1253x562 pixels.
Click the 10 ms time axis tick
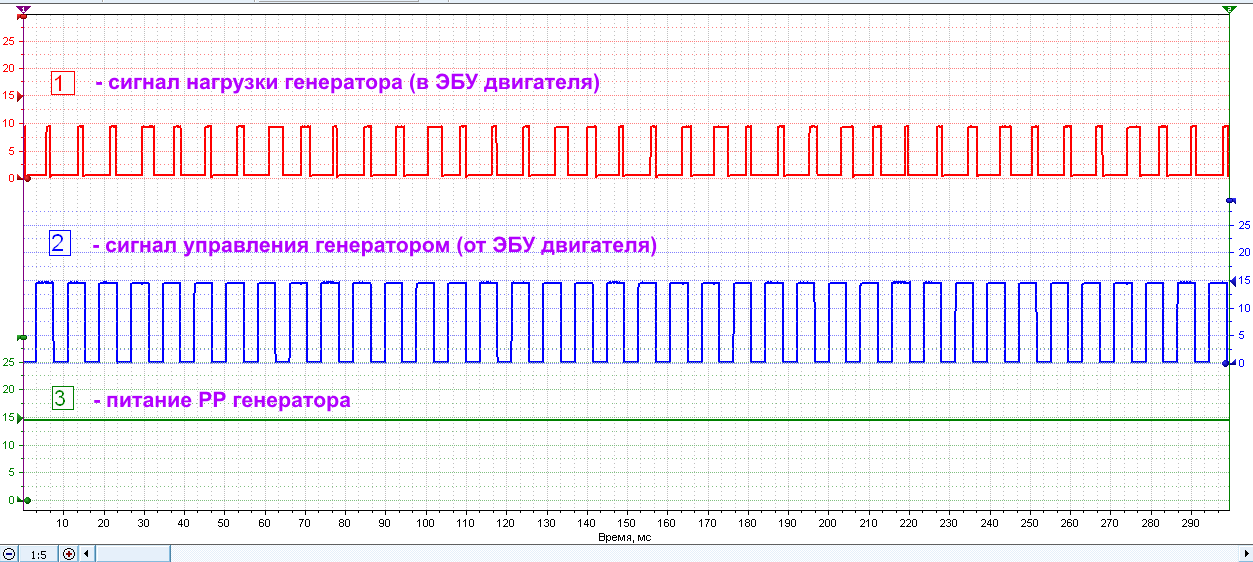coord(63,523)
